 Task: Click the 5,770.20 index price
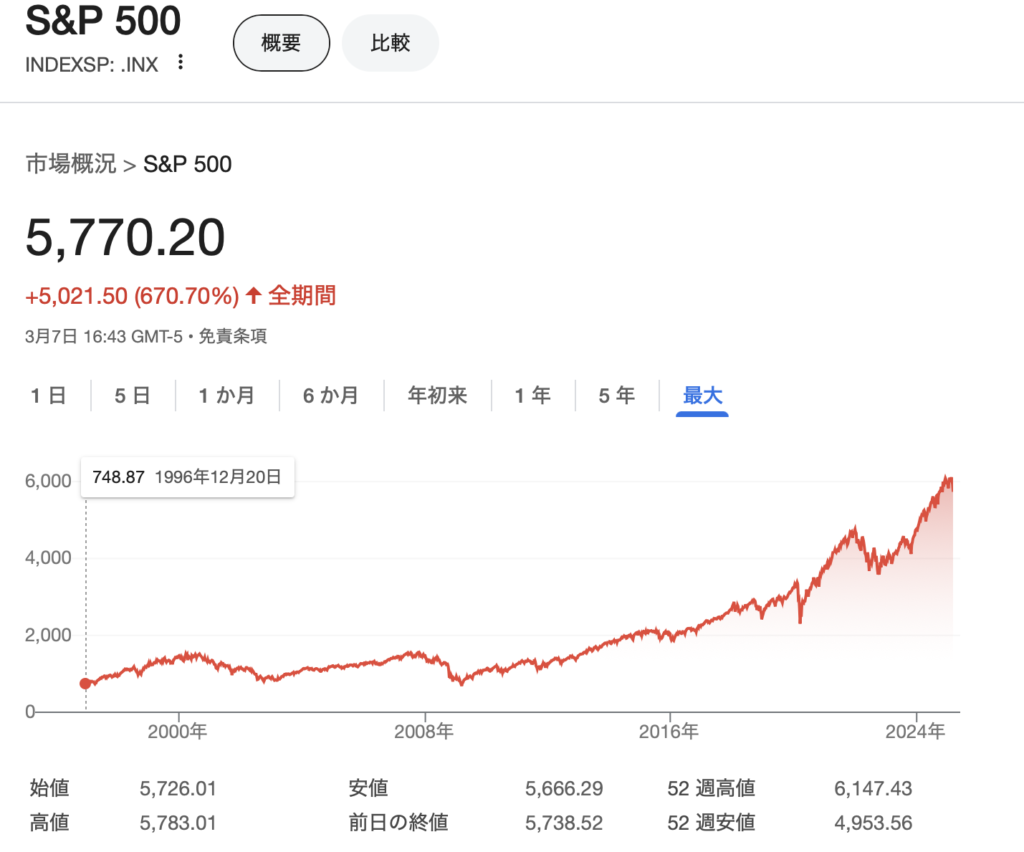(x=125, y=238)
